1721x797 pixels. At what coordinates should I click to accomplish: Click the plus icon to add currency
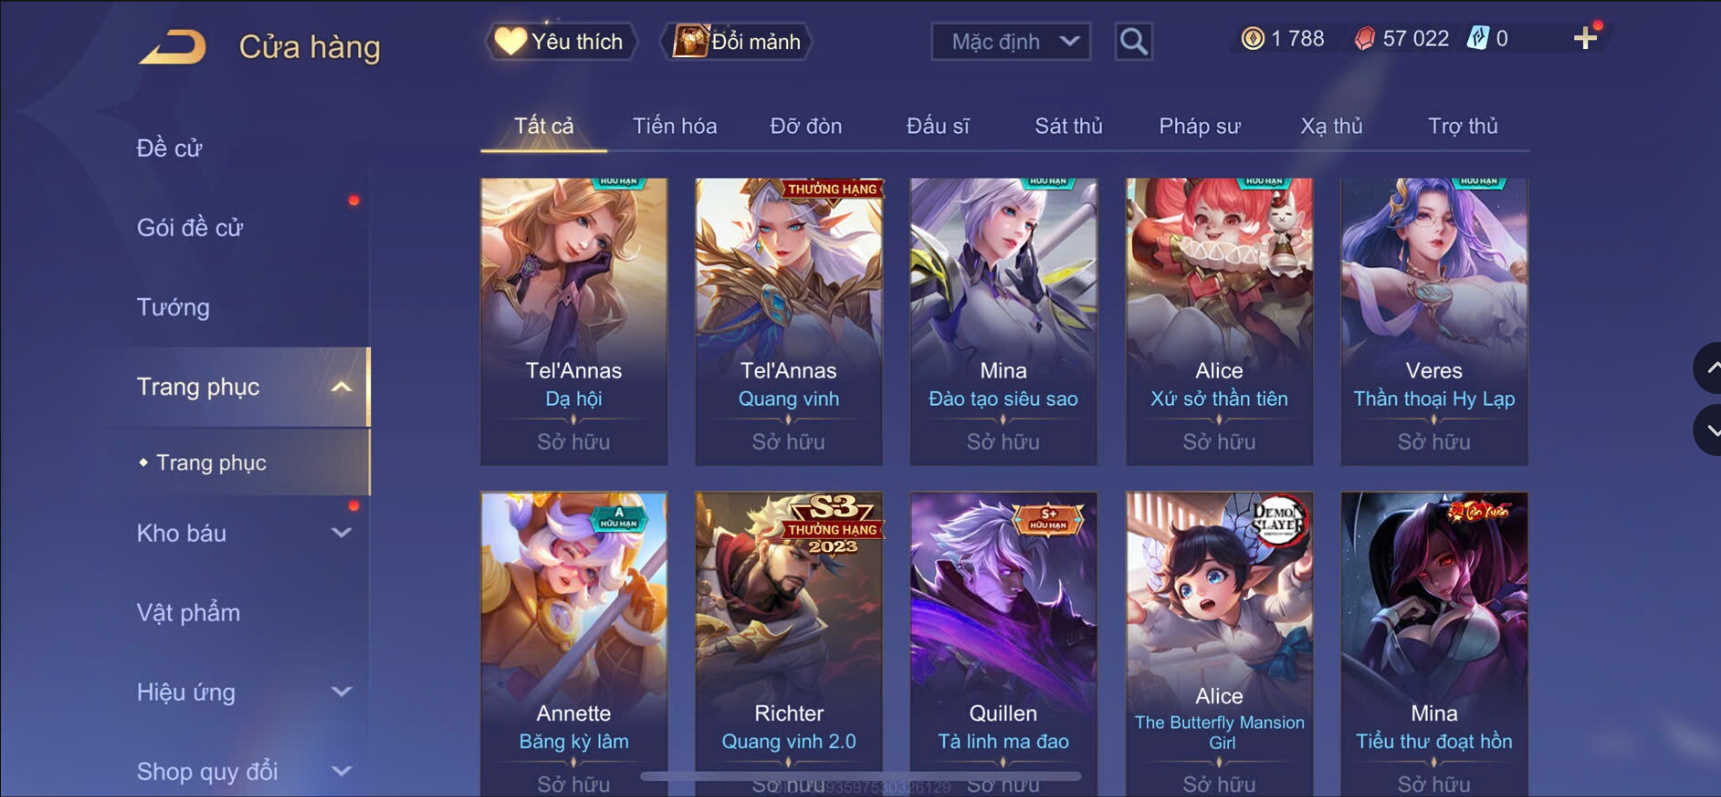click(x=1585, y=39)
